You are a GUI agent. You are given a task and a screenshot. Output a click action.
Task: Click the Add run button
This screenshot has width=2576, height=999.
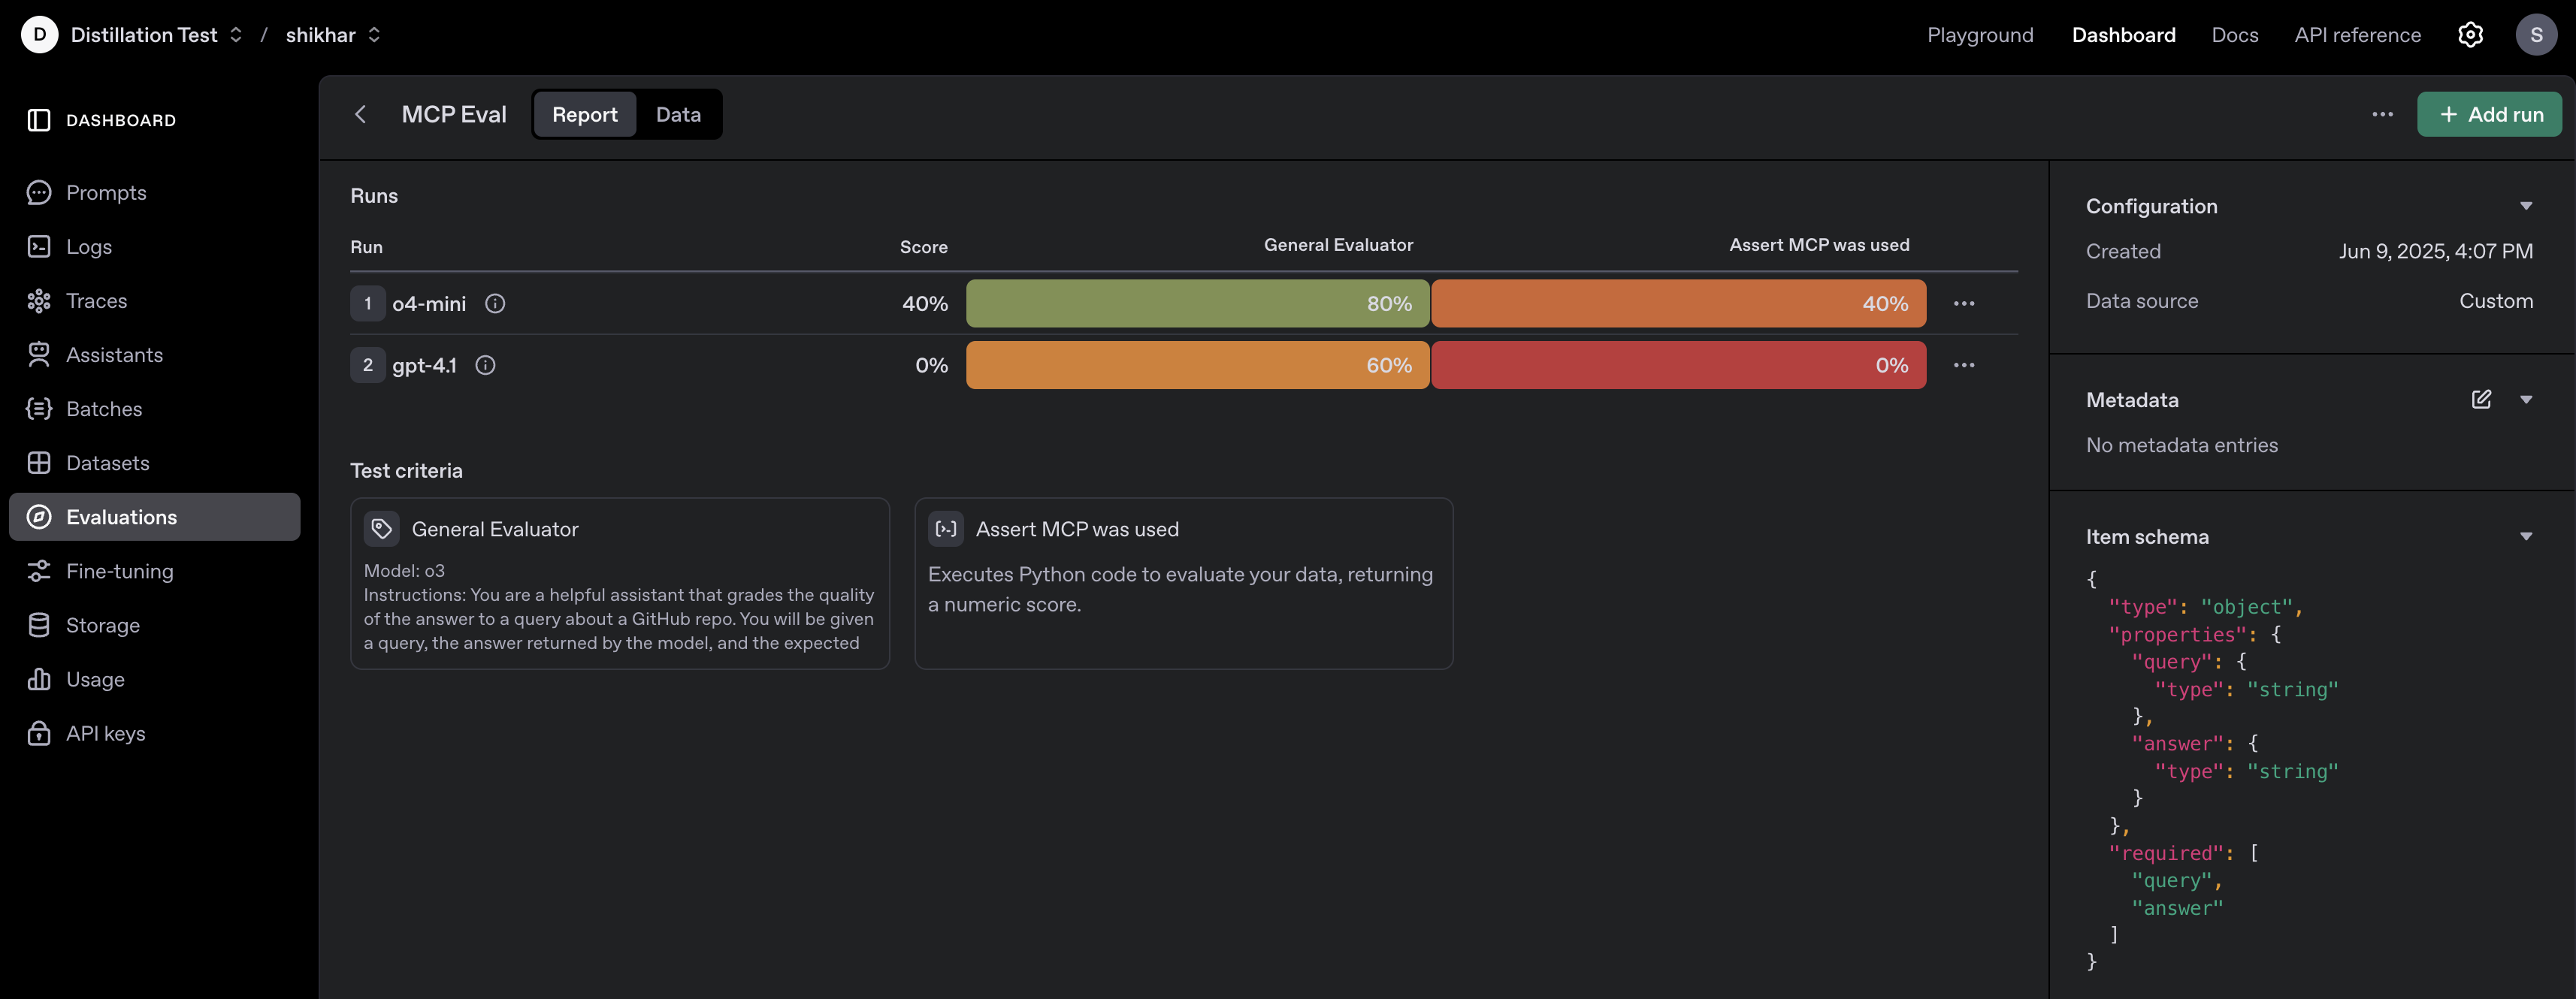[x=2489, y=114]
